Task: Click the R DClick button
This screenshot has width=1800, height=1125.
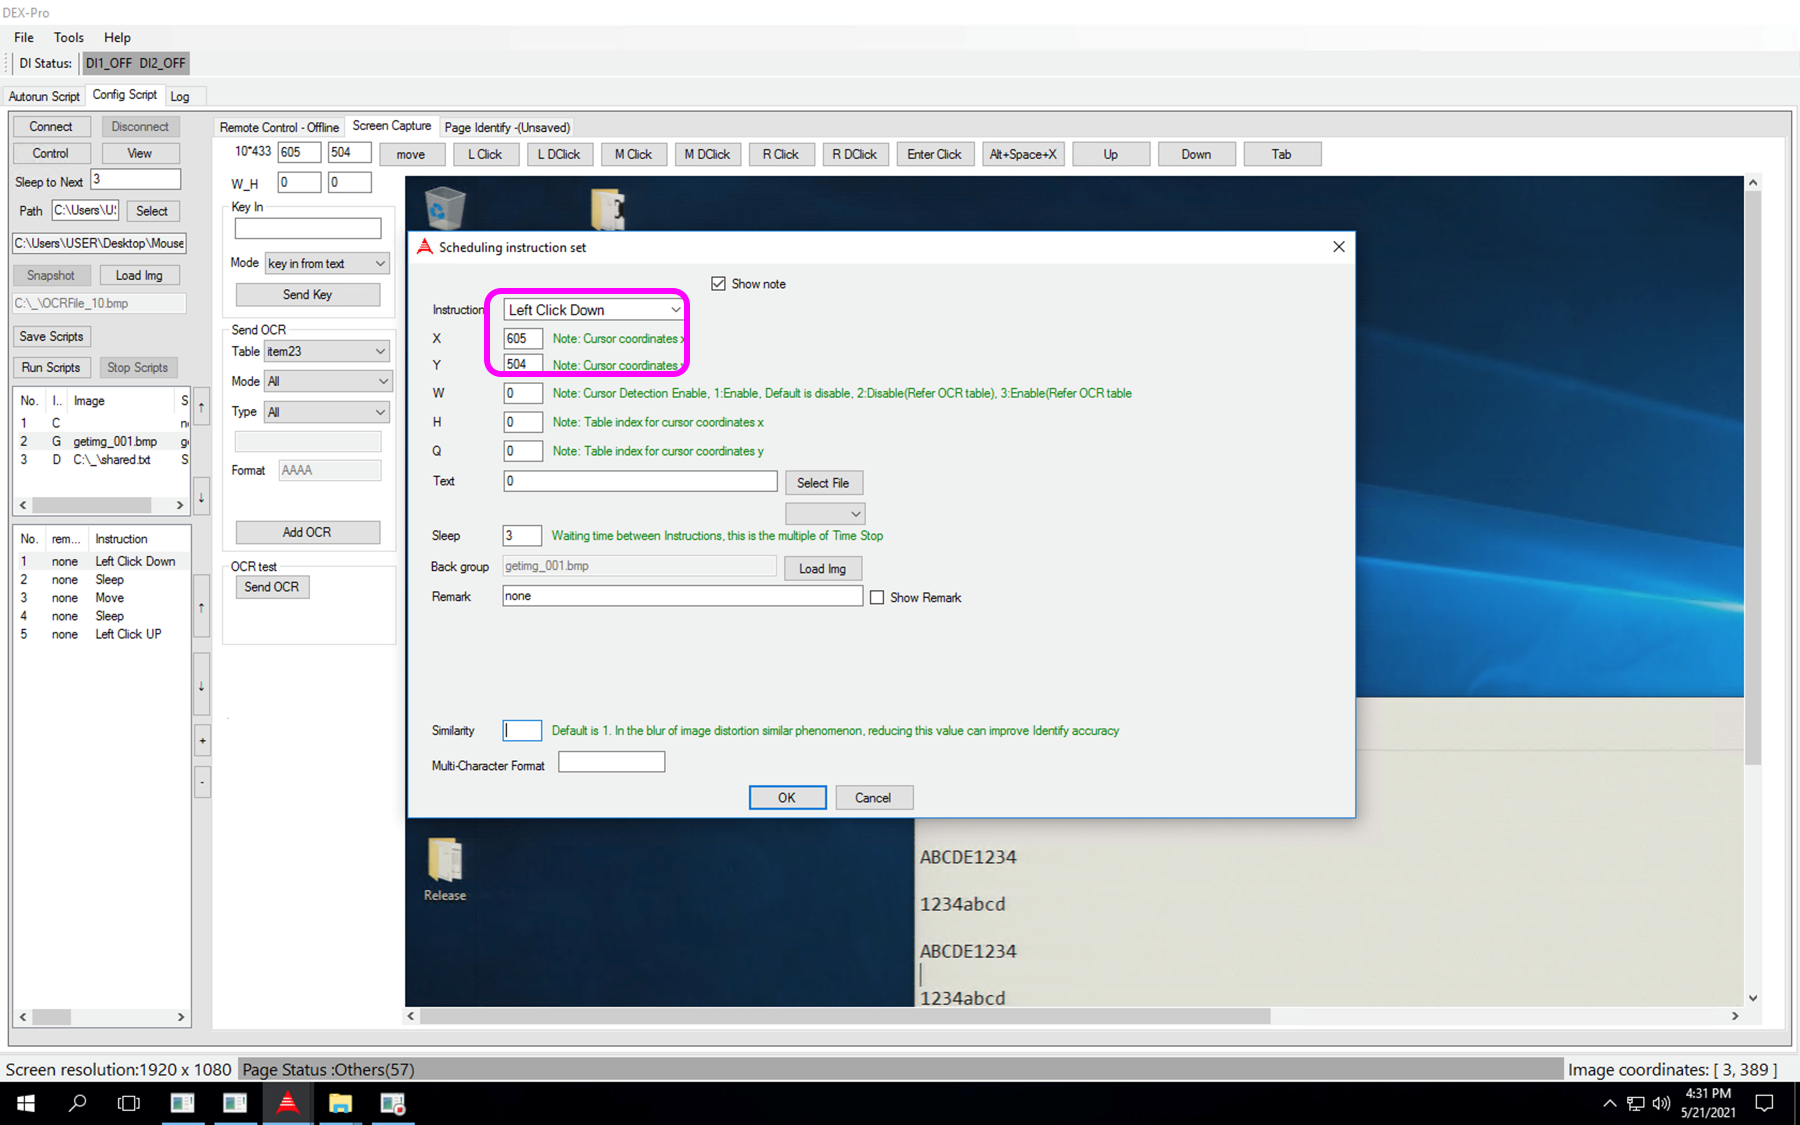Action: [x=854, y=154]
